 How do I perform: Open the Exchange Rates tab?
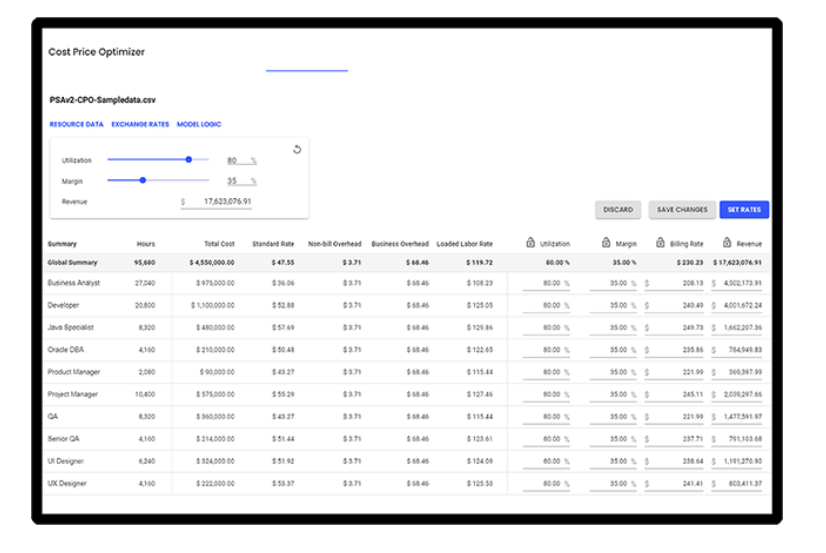tap(140, 124)
